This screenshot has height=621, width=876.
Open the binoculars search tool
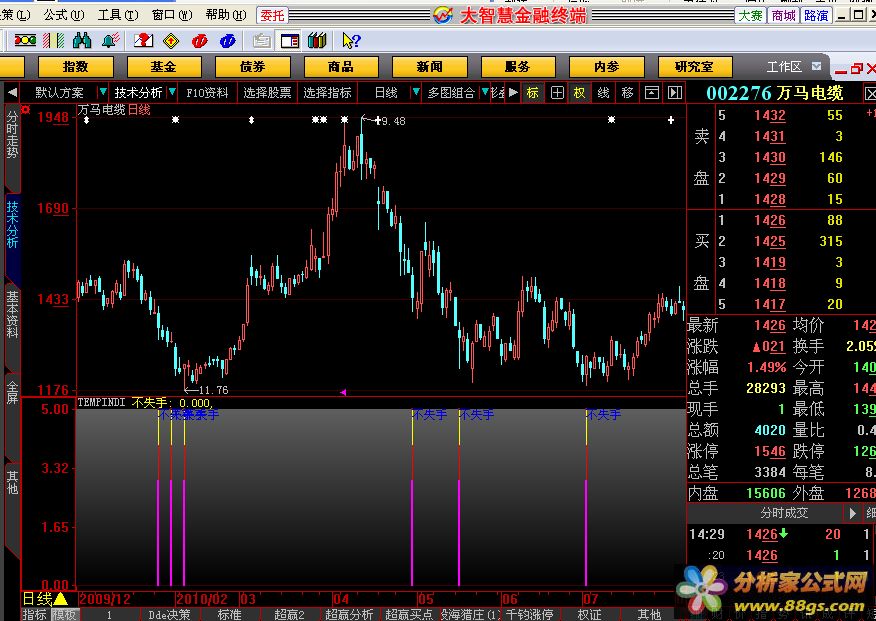coord(82,40)
